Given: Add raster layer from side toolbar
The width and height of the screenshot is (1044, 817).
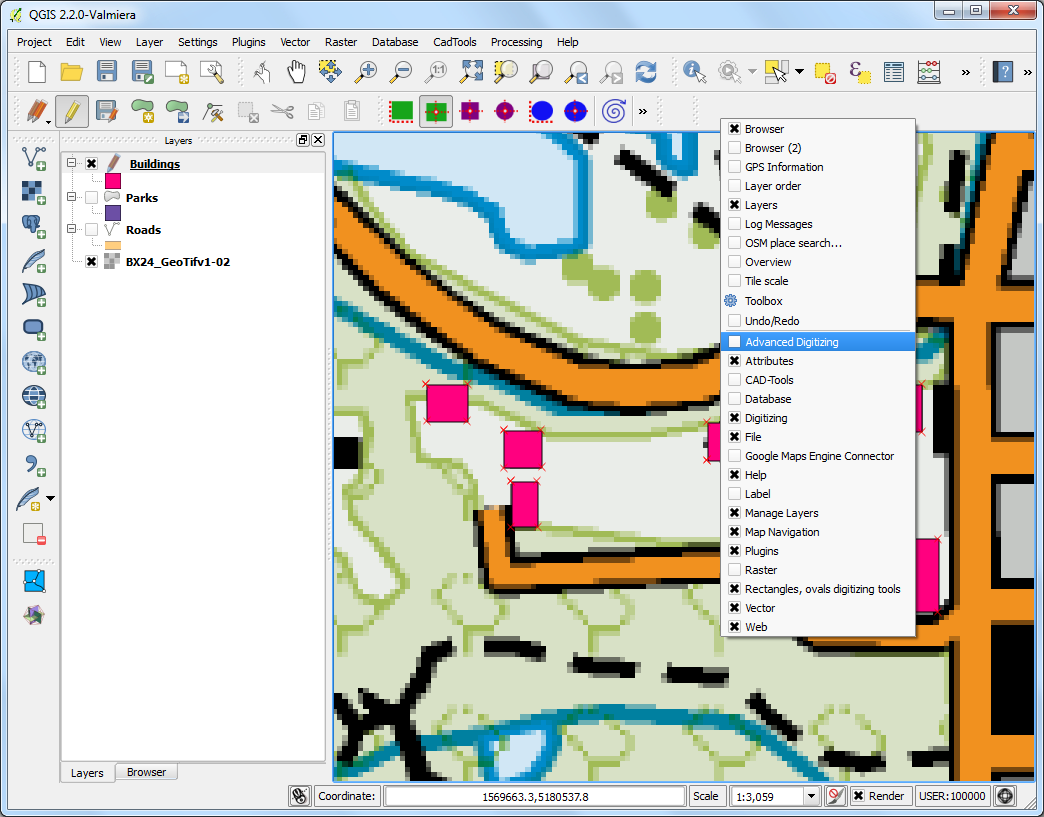Looking at the screenshot, I should [34, 192].
